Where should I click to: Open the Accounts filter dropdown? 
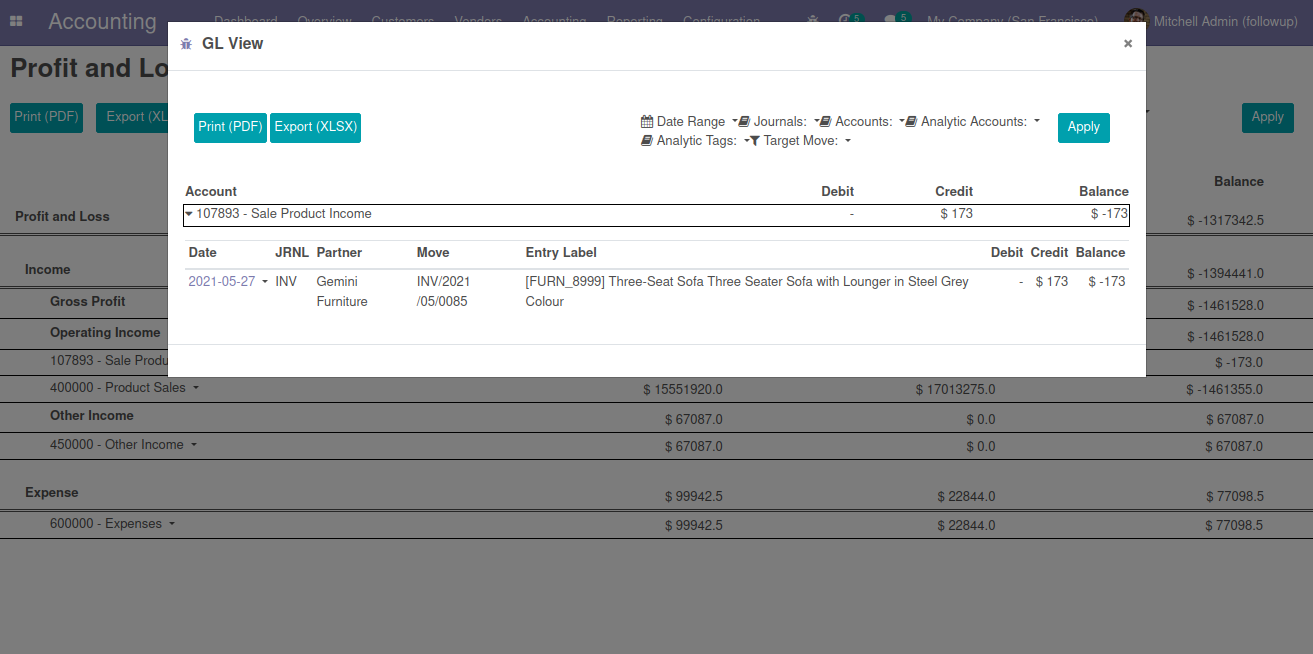point(861,121)
